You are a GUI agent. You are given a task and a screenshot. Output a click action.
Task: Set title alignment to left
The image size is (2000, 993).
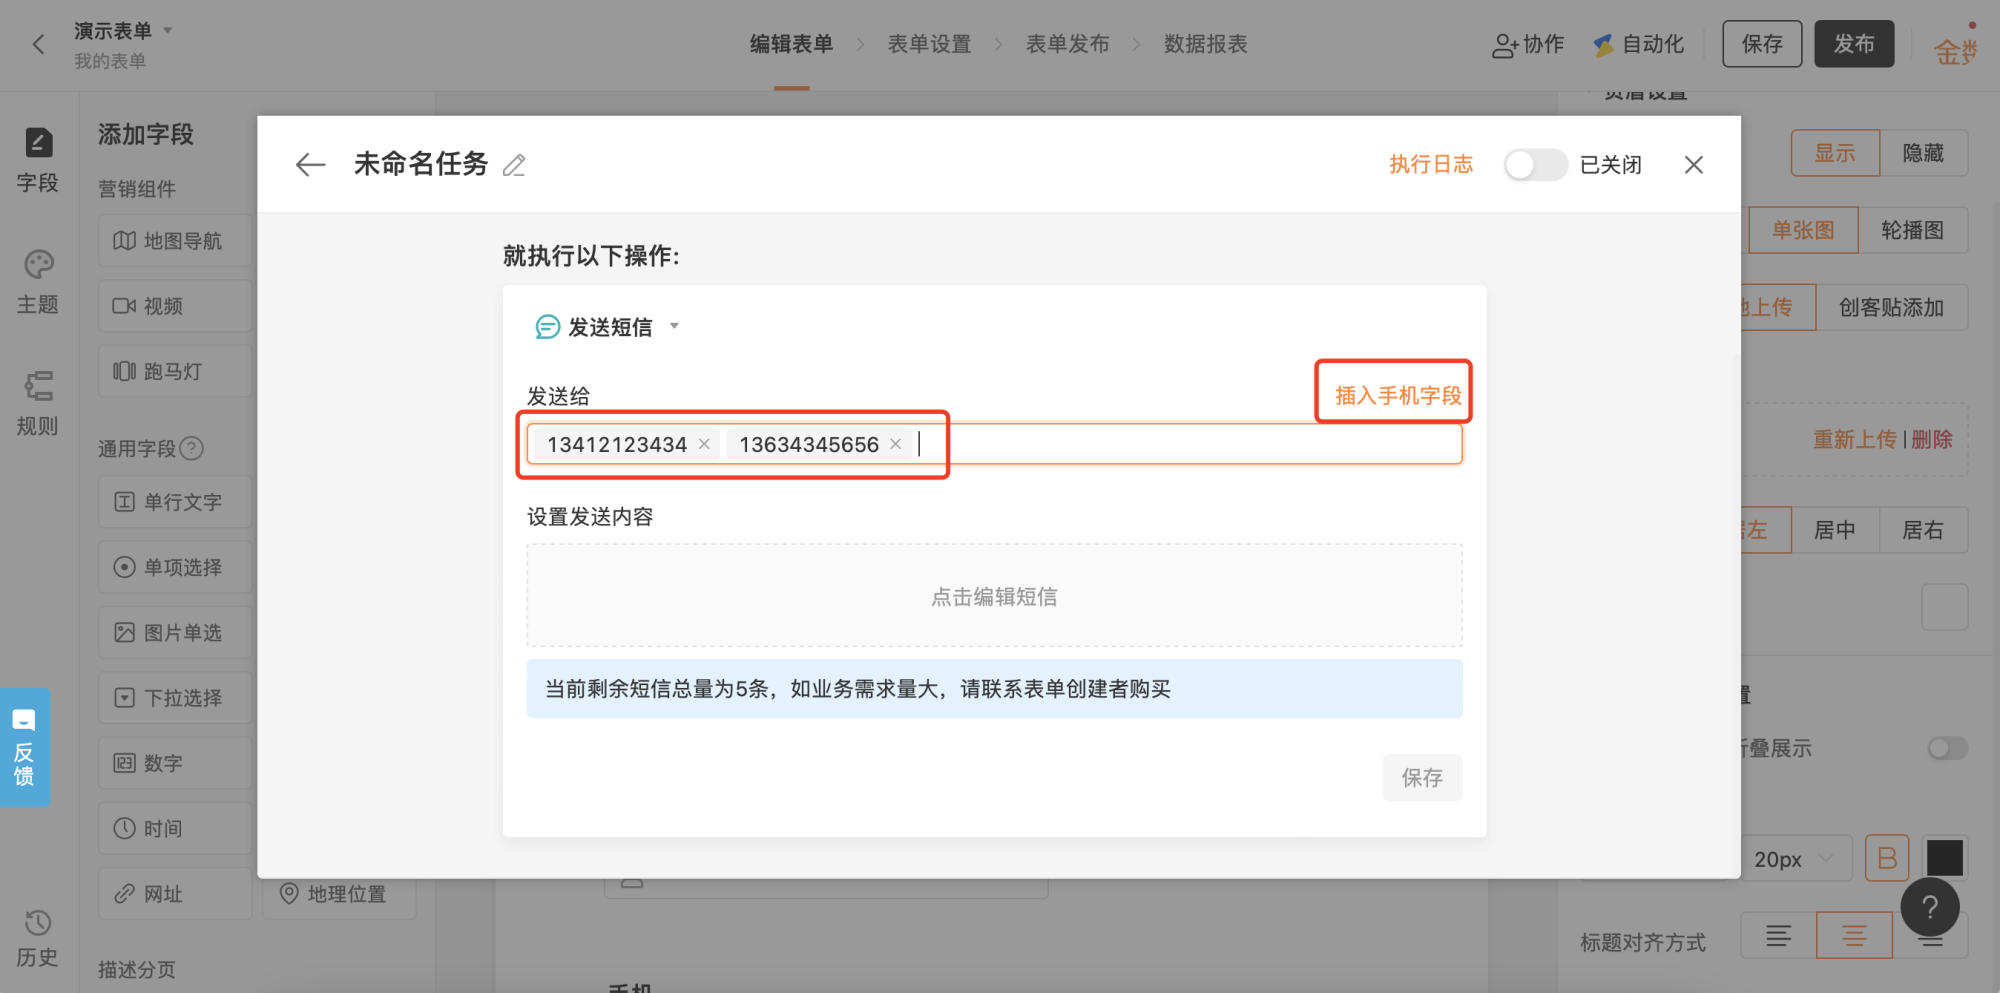pyautogui.click(x=1778, y=936)
